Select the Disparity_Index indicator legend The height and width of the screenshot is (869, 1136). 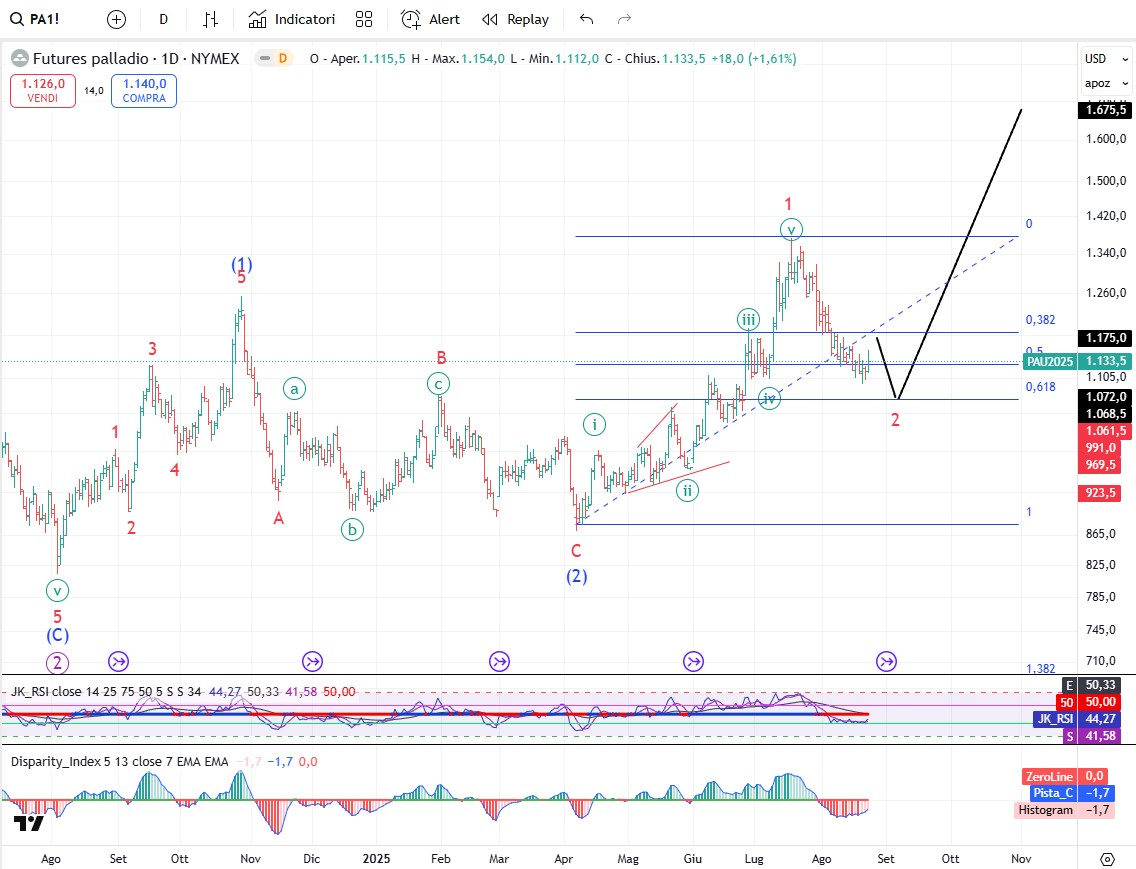(120, 761)
